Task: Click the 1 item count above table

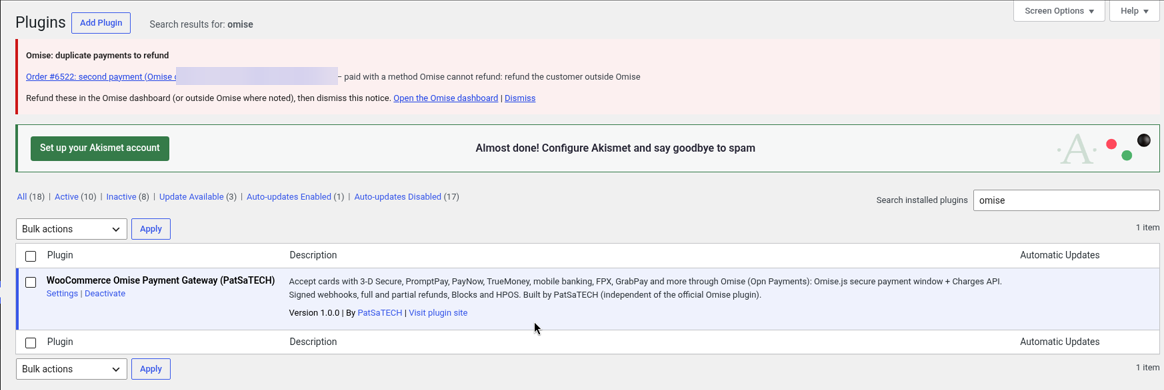Action: tap(1147, 228)
